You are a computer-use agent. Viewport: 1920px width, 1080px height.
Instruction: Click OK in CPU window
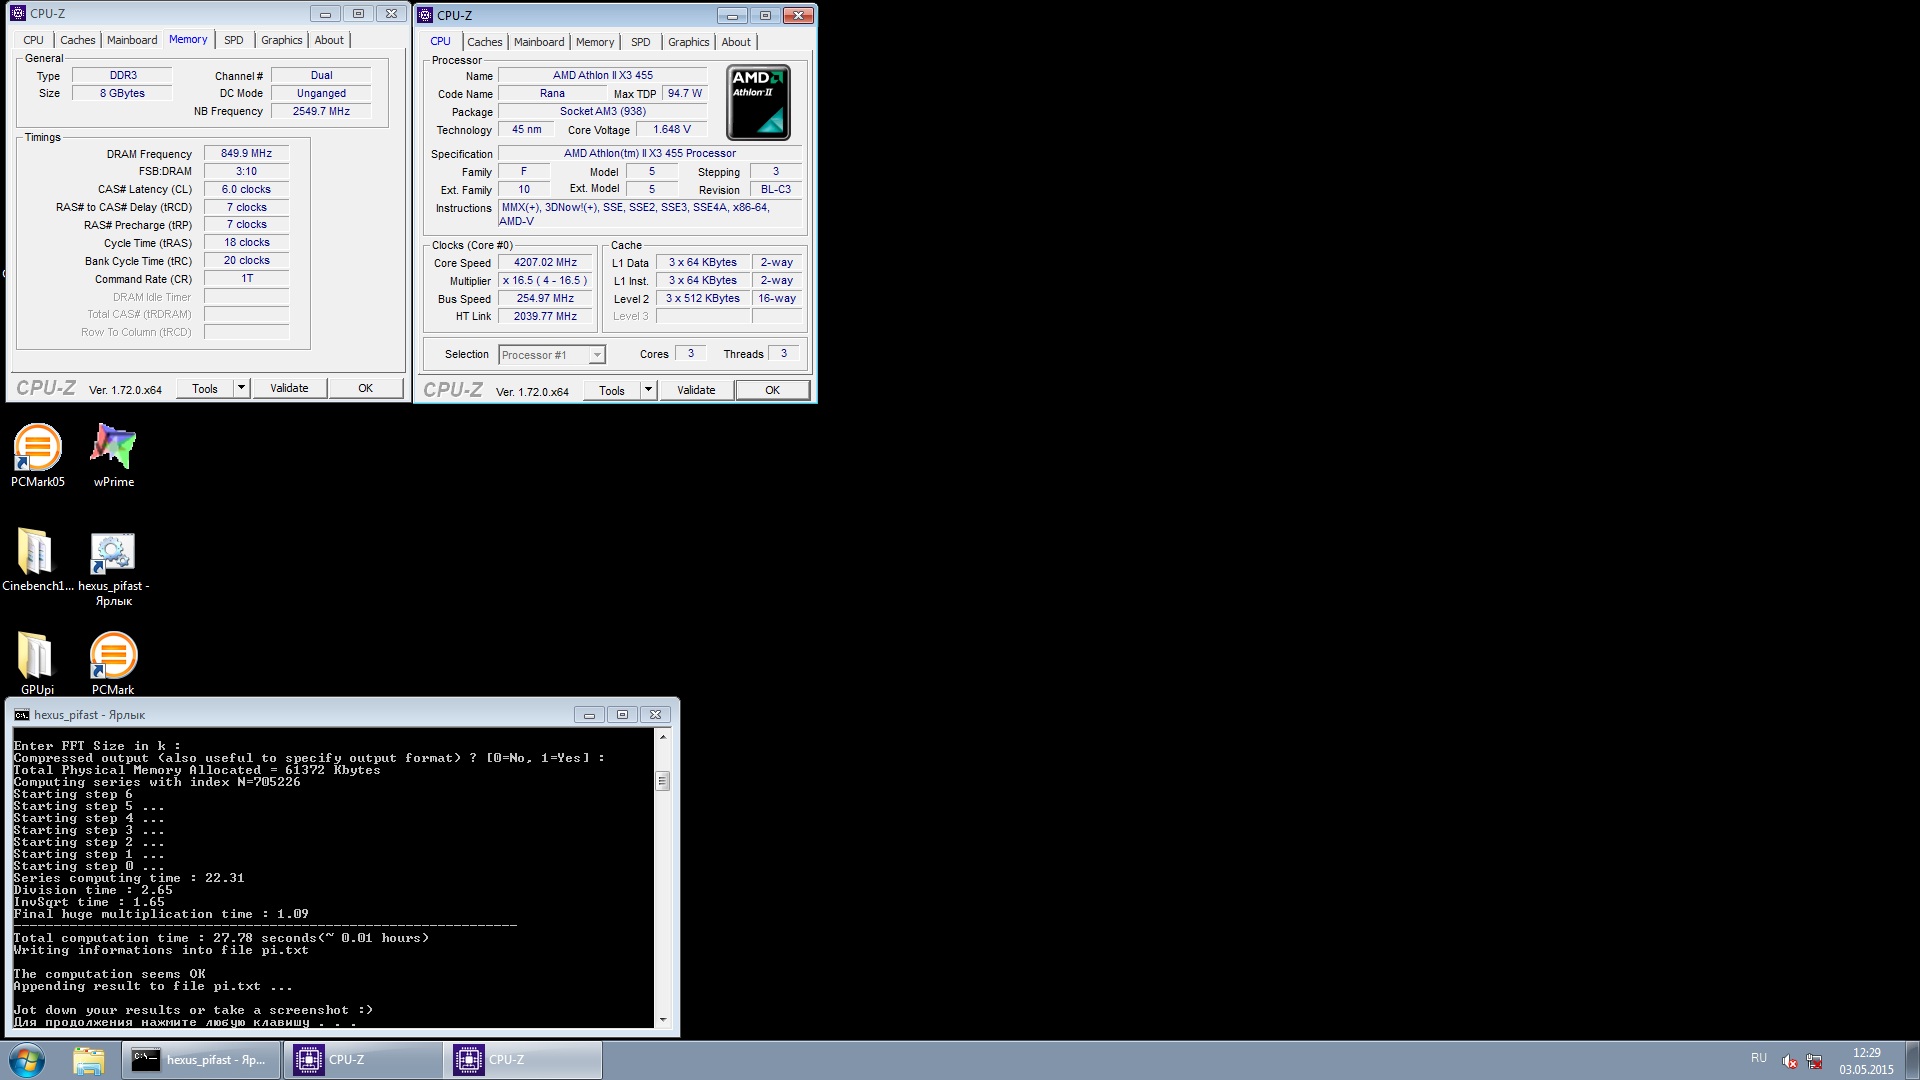[x=773, y=390]
